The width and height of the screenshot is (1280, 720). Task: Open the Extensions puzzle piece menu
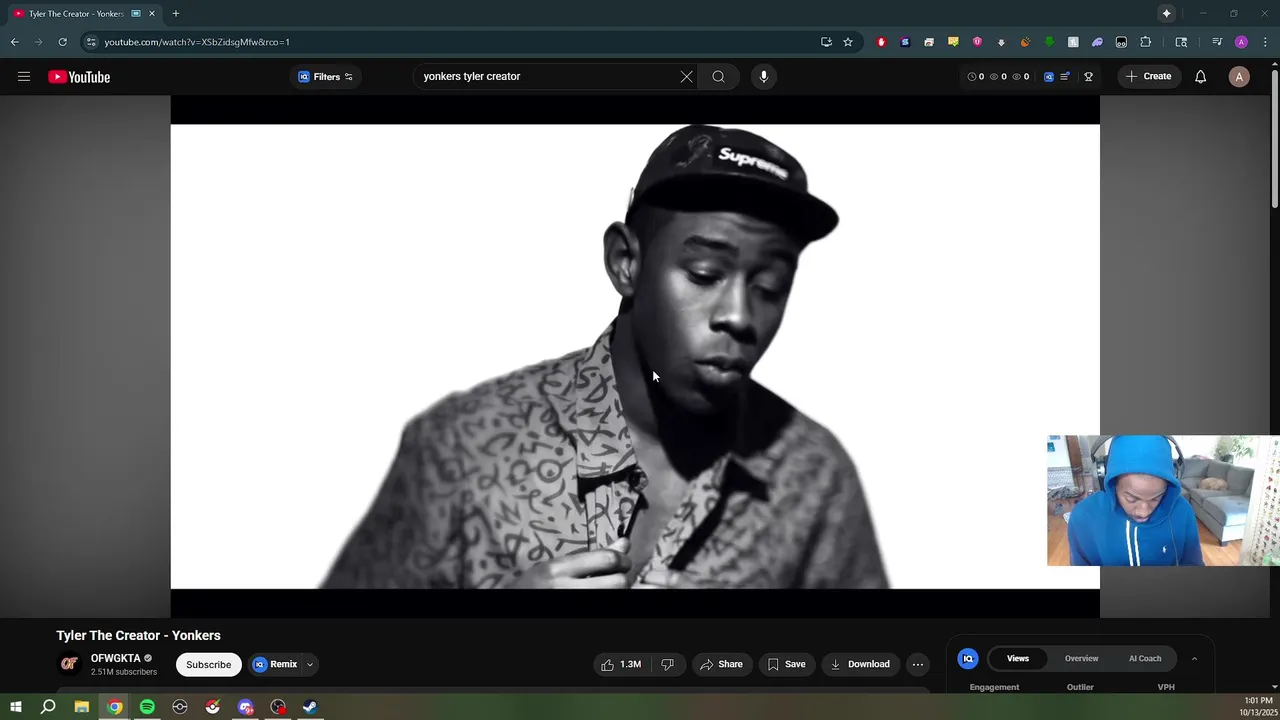pyautogui.click(x=1146, y=42)
